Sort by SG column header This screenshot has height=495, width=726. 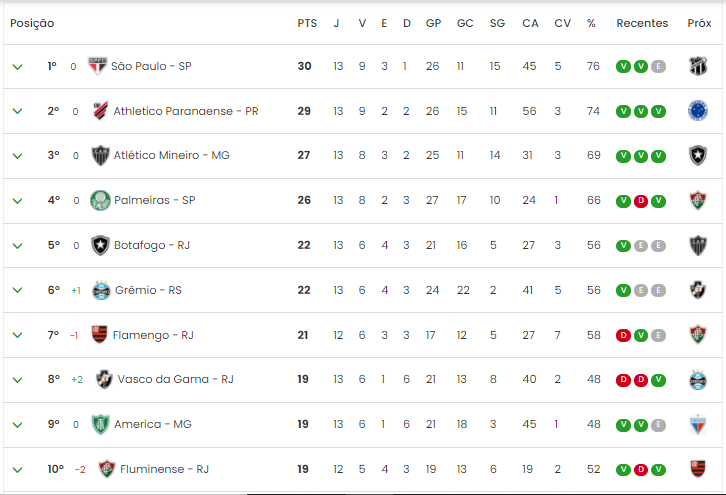(497, 23)
